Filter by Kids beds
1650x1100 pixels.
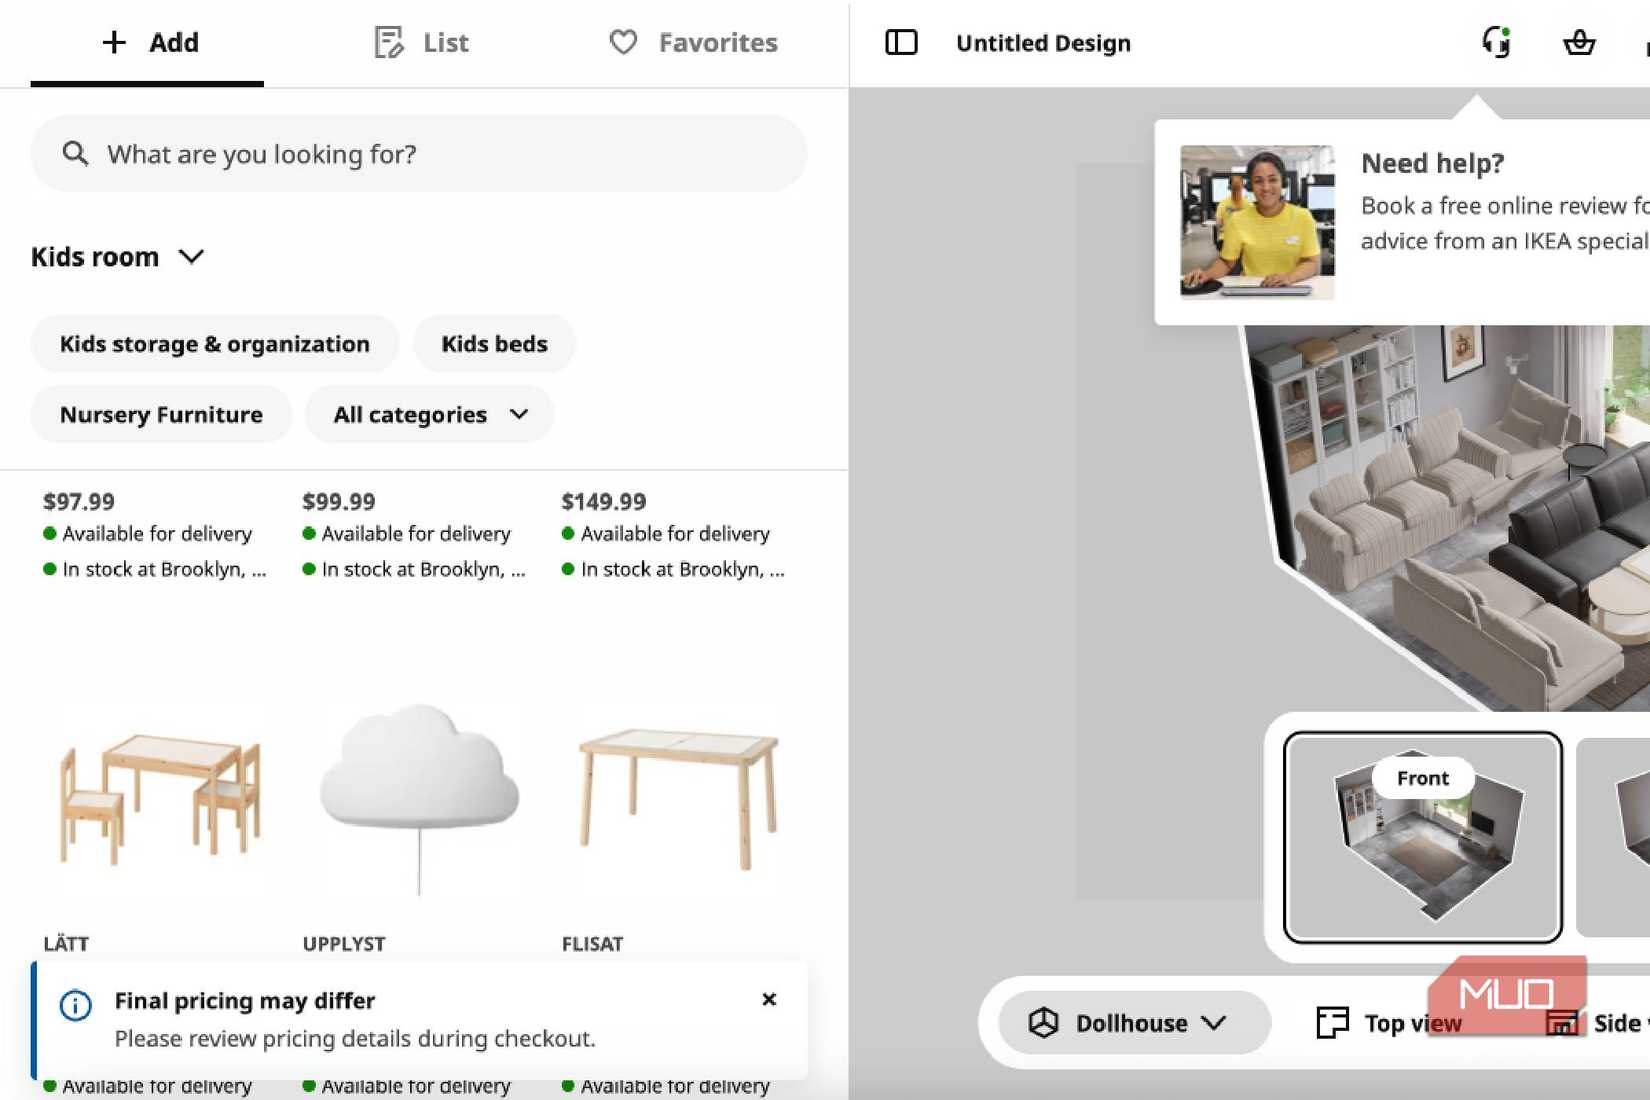click(x=495, y=344)
